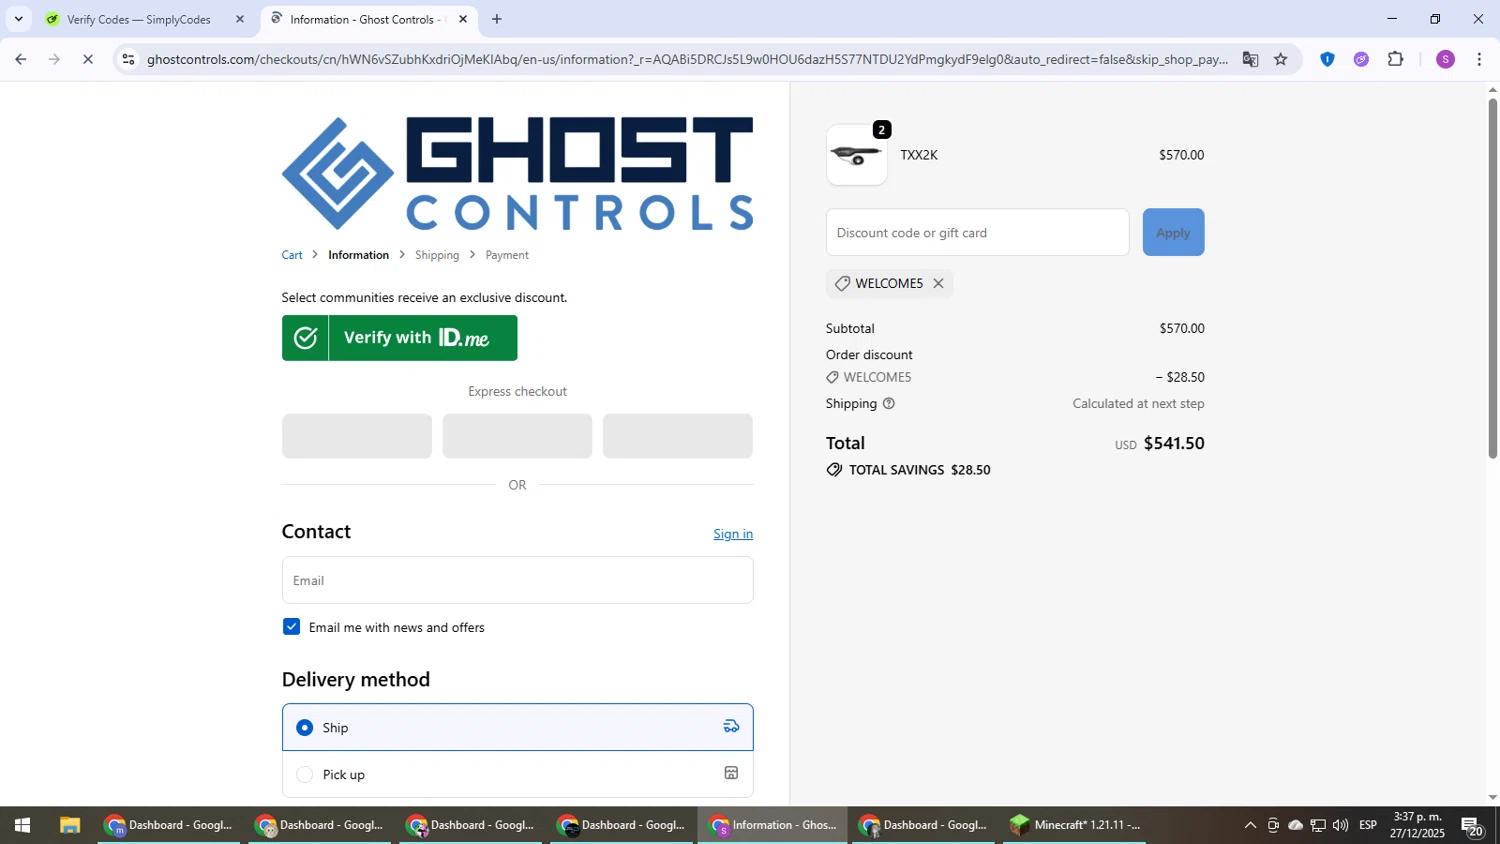This screenshot has height=844, width=1500.
Task: Click the first express checkout placeholder
Action: click(x=357, y=436)
